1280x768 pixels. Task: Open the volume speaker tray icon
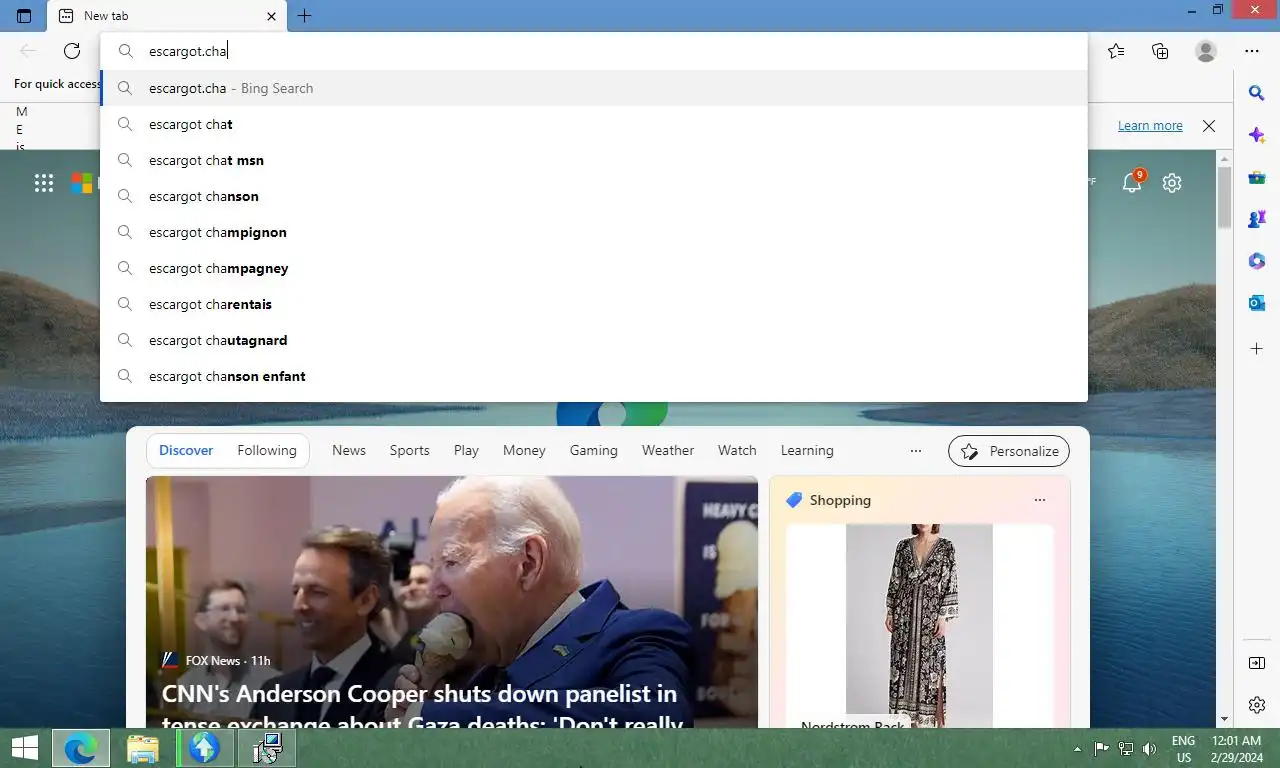[1150, 748]
